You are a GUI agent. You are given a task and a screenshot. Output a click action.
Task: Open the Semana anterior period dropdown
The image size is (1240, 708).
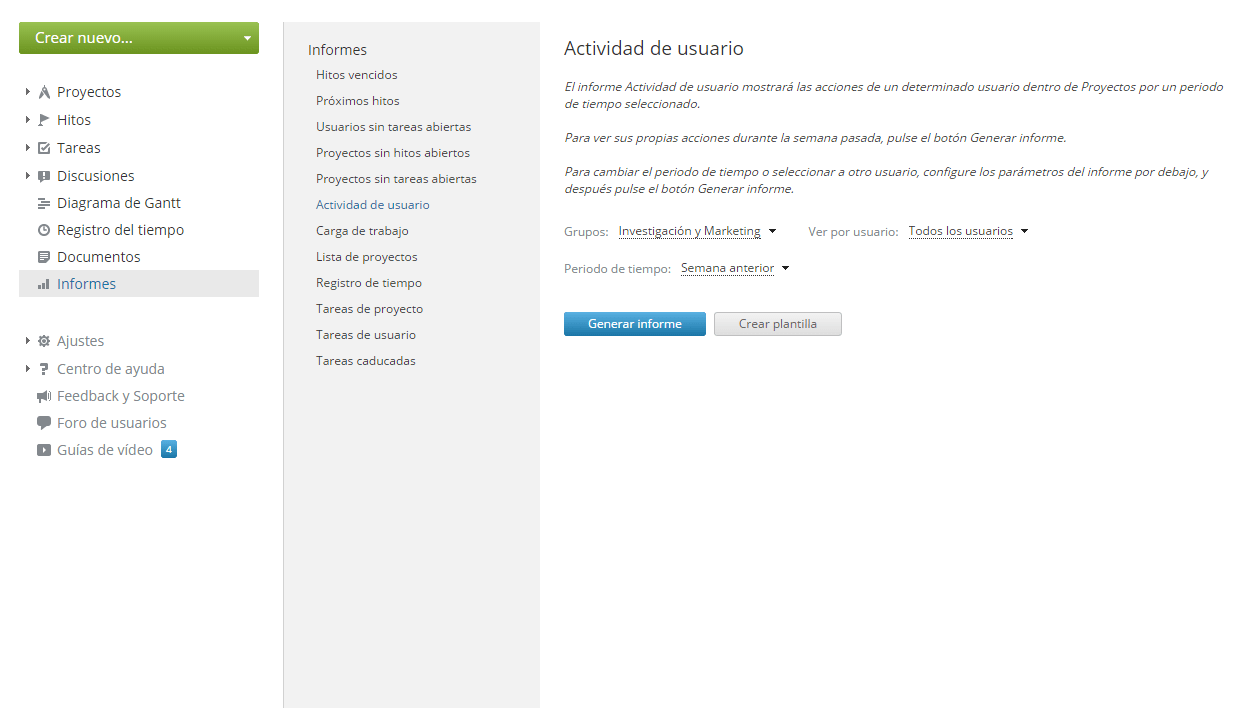735,268
